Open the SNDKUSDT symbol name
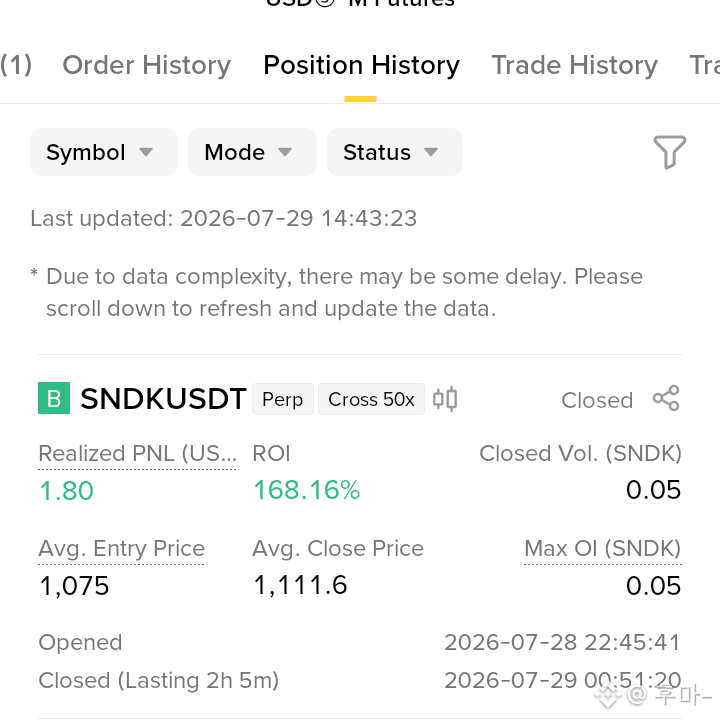Screen dimensions: 720x720 pos(163,399)
